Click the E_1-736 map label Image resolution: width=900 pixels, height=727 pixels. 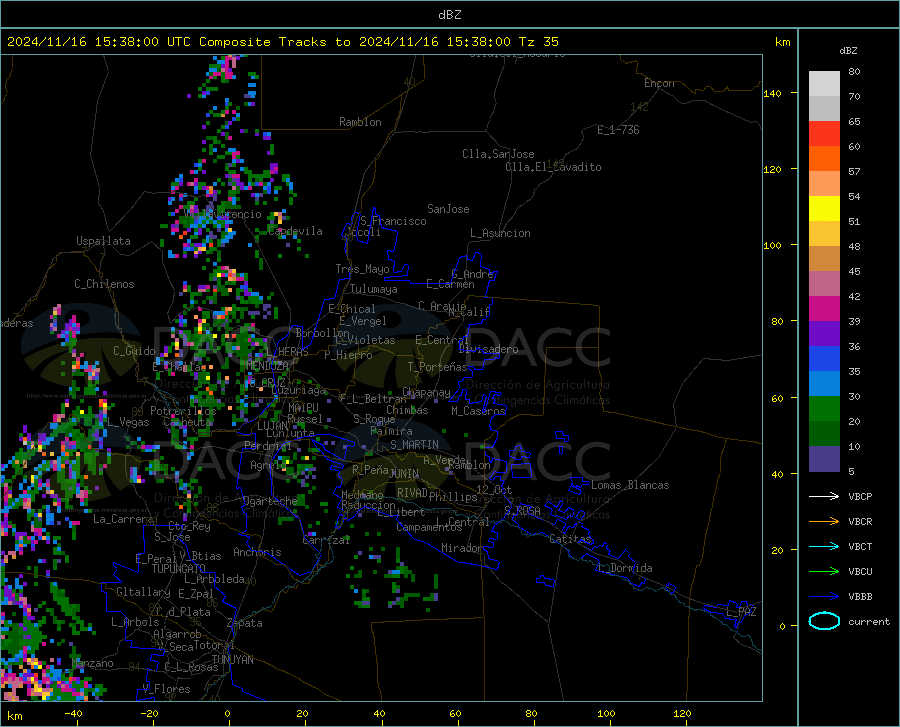(618, 130)
